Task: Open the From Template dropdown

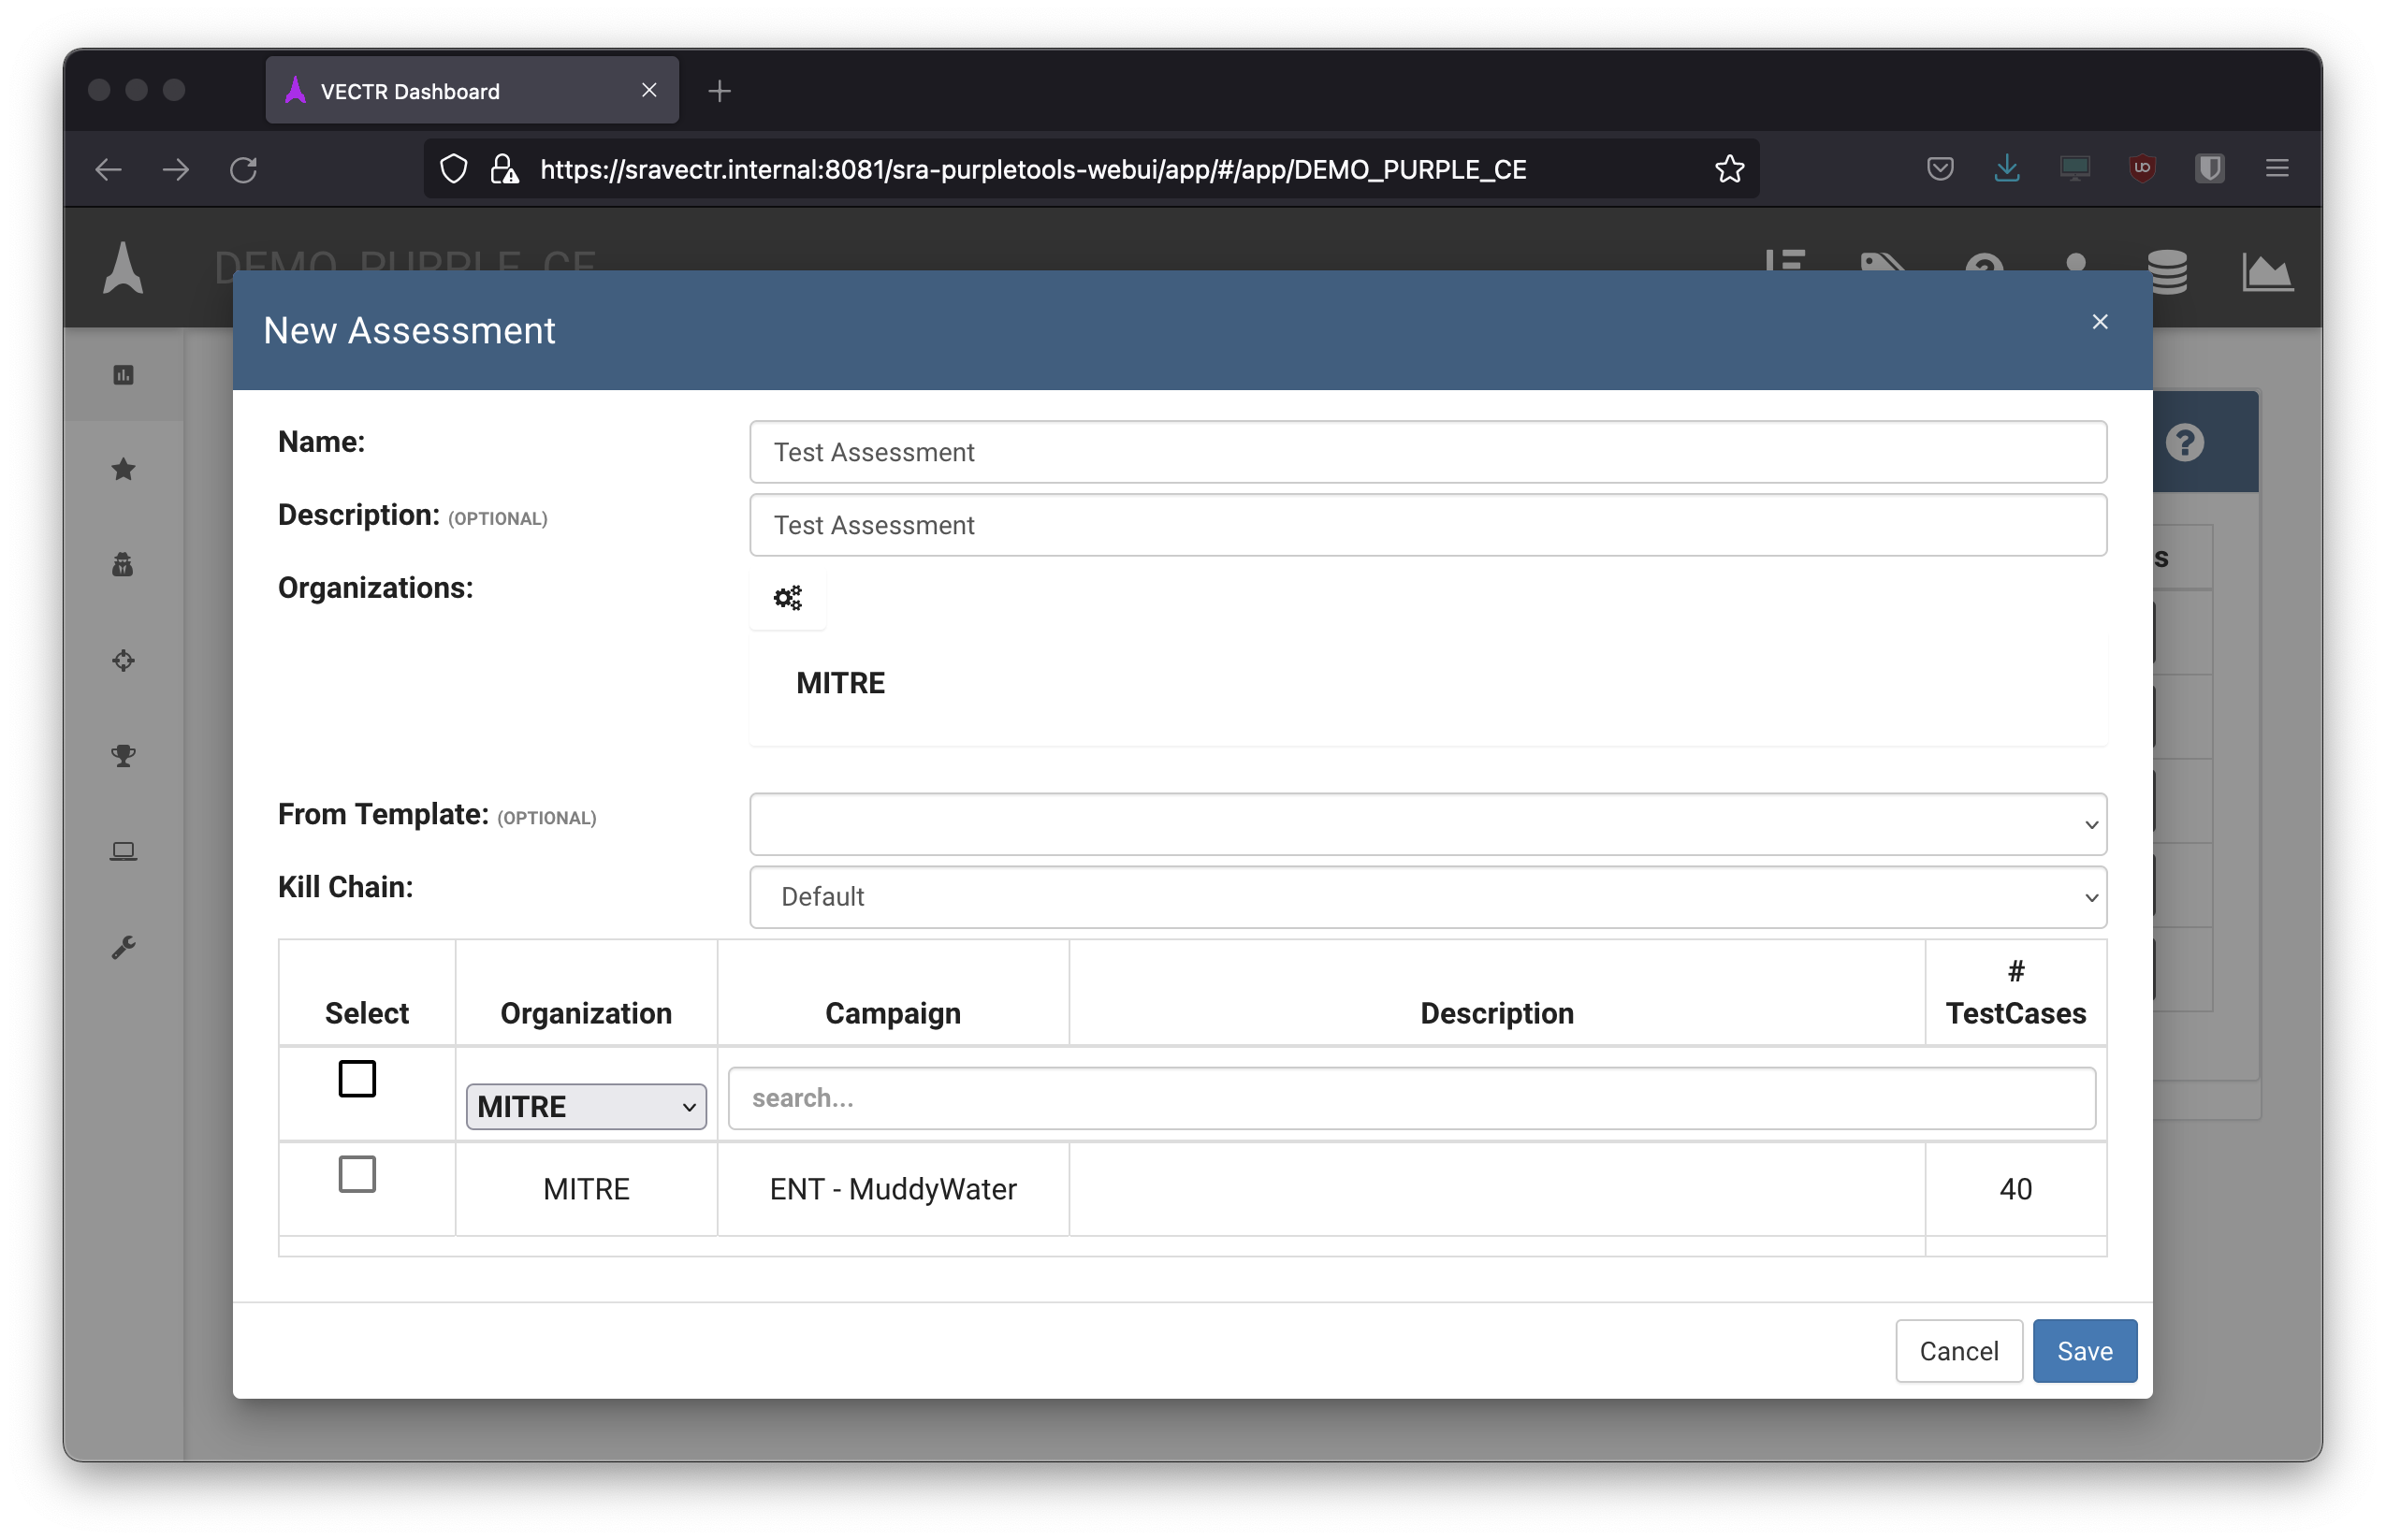Action: (1428, 824)
